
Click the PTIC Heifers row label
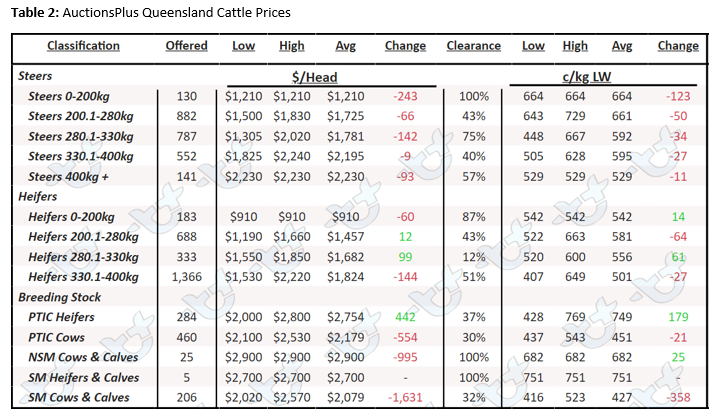pyautogui.click(x=61, y=317)
